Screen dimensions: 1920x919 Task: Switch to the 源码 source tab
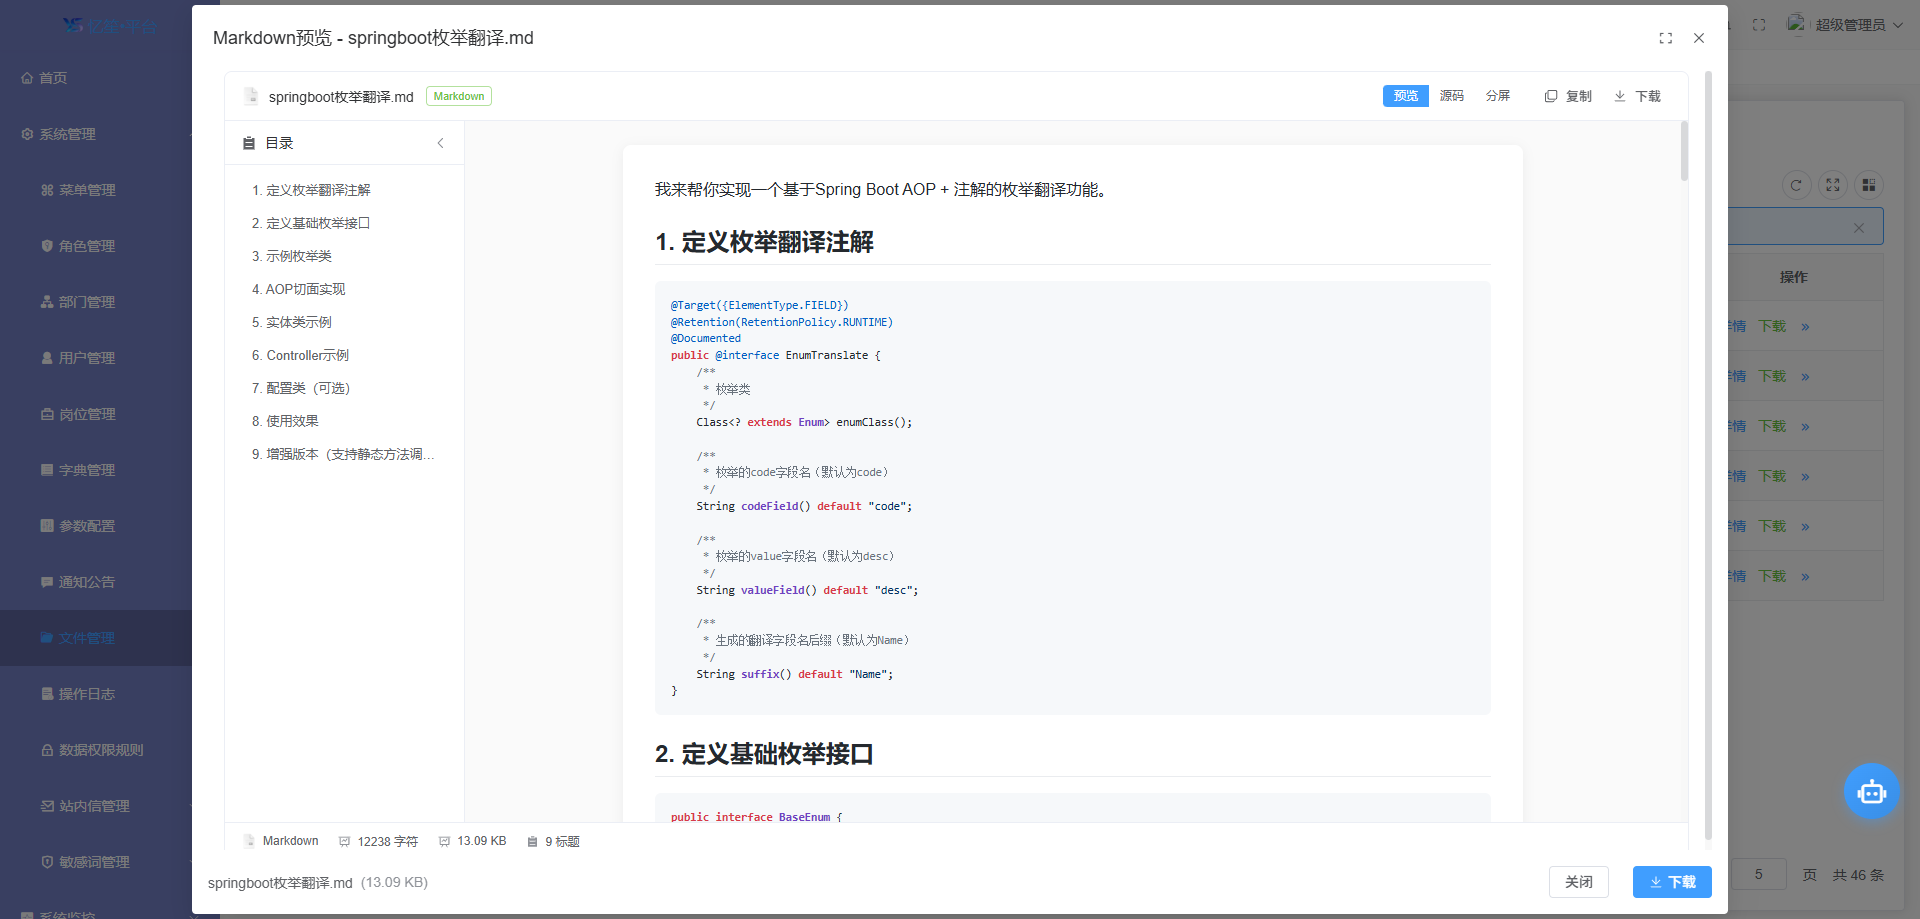point(1451,96)
